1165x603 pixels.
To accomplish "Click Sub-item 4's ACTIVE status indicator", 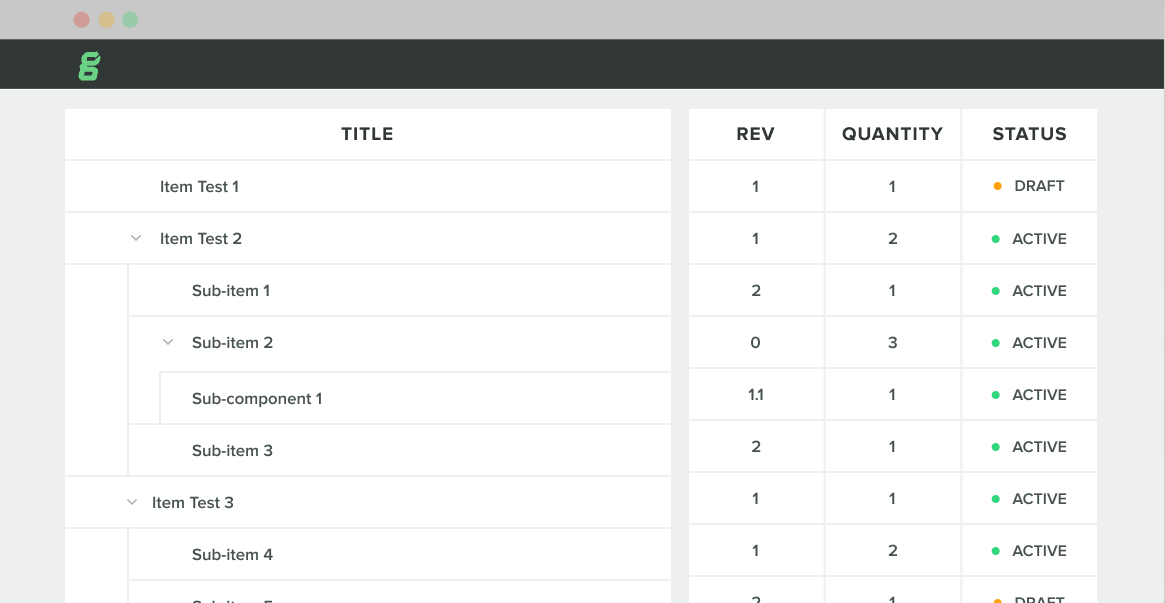I will 998,550.
